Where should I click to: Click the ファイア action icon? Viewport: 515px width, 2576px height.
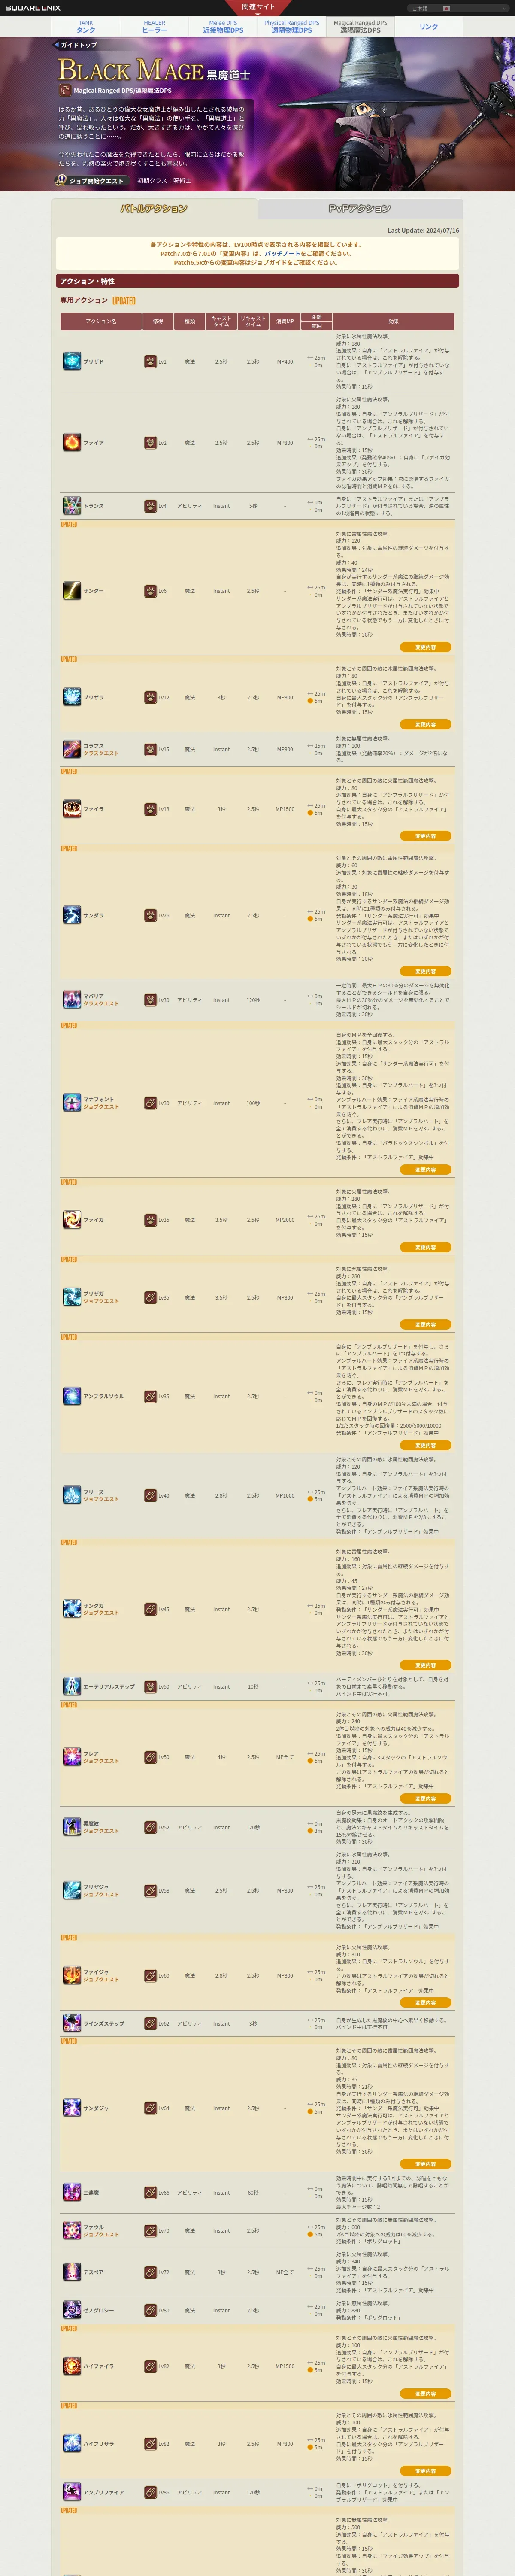point(72,442)
